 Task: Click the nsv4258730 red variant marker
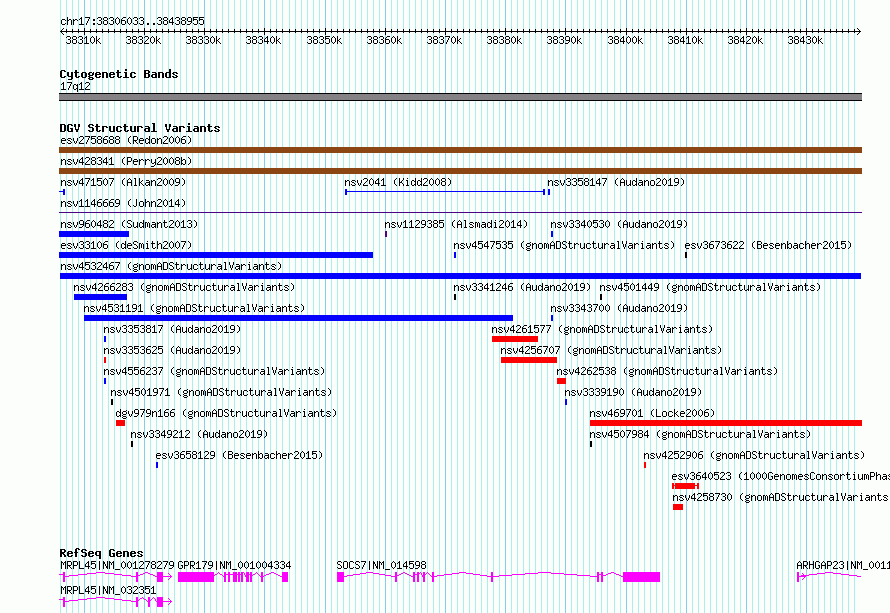coord(678,507)
